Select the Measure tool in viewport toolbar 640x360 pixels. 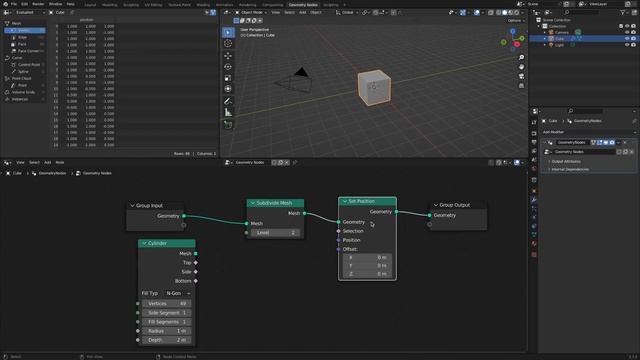coord(228,112)
